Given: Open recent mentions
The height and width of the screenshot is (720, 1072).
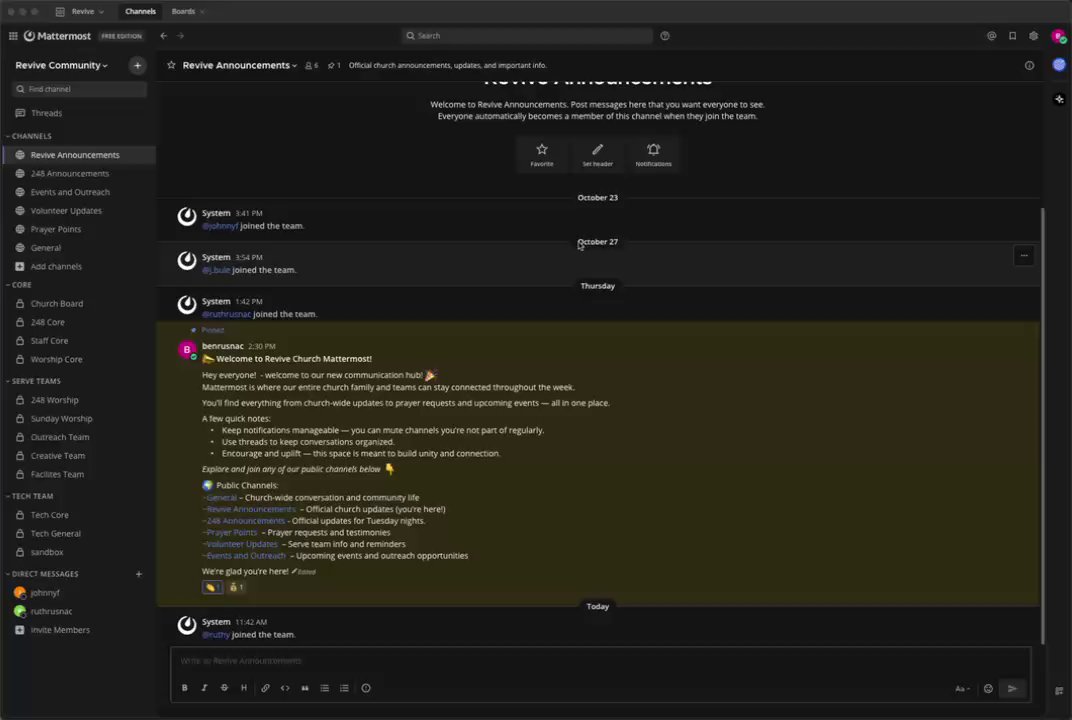Looking at the screenshot, I should pyautogui.click(x=991, y=36).
